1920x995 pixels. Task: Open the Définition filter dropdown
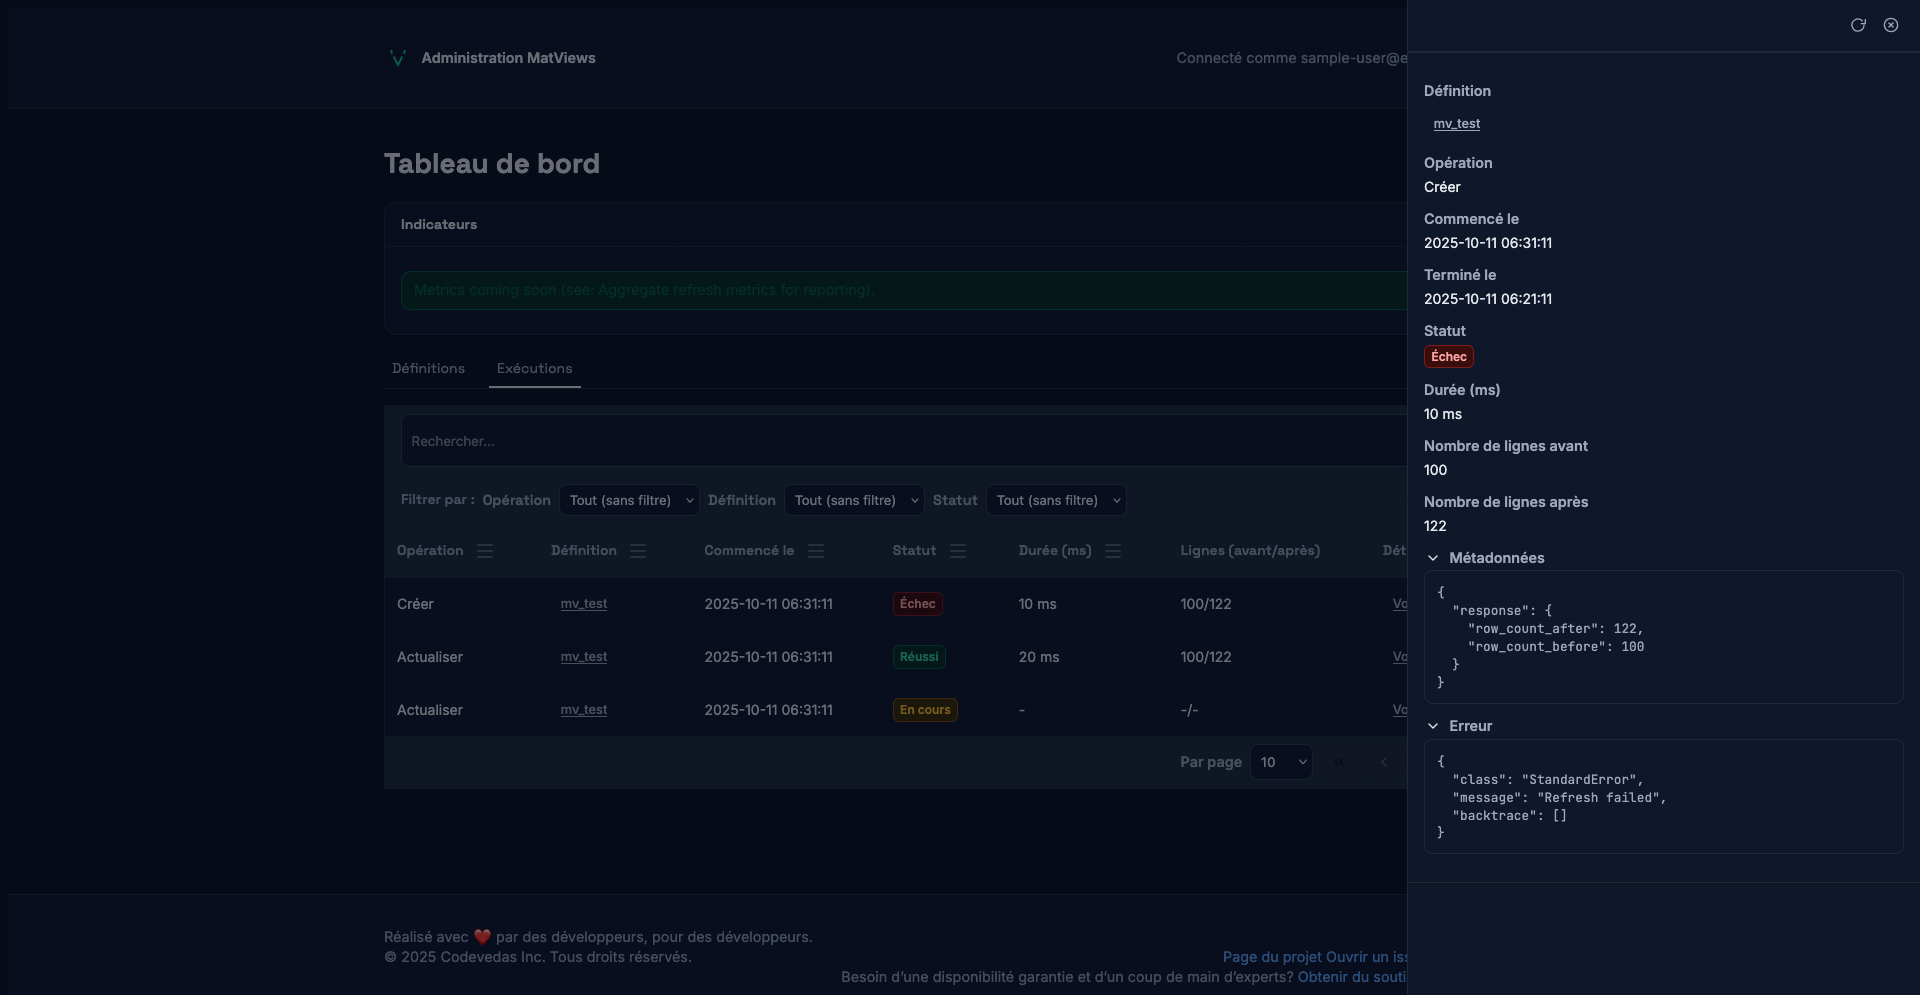coord(854,500)
